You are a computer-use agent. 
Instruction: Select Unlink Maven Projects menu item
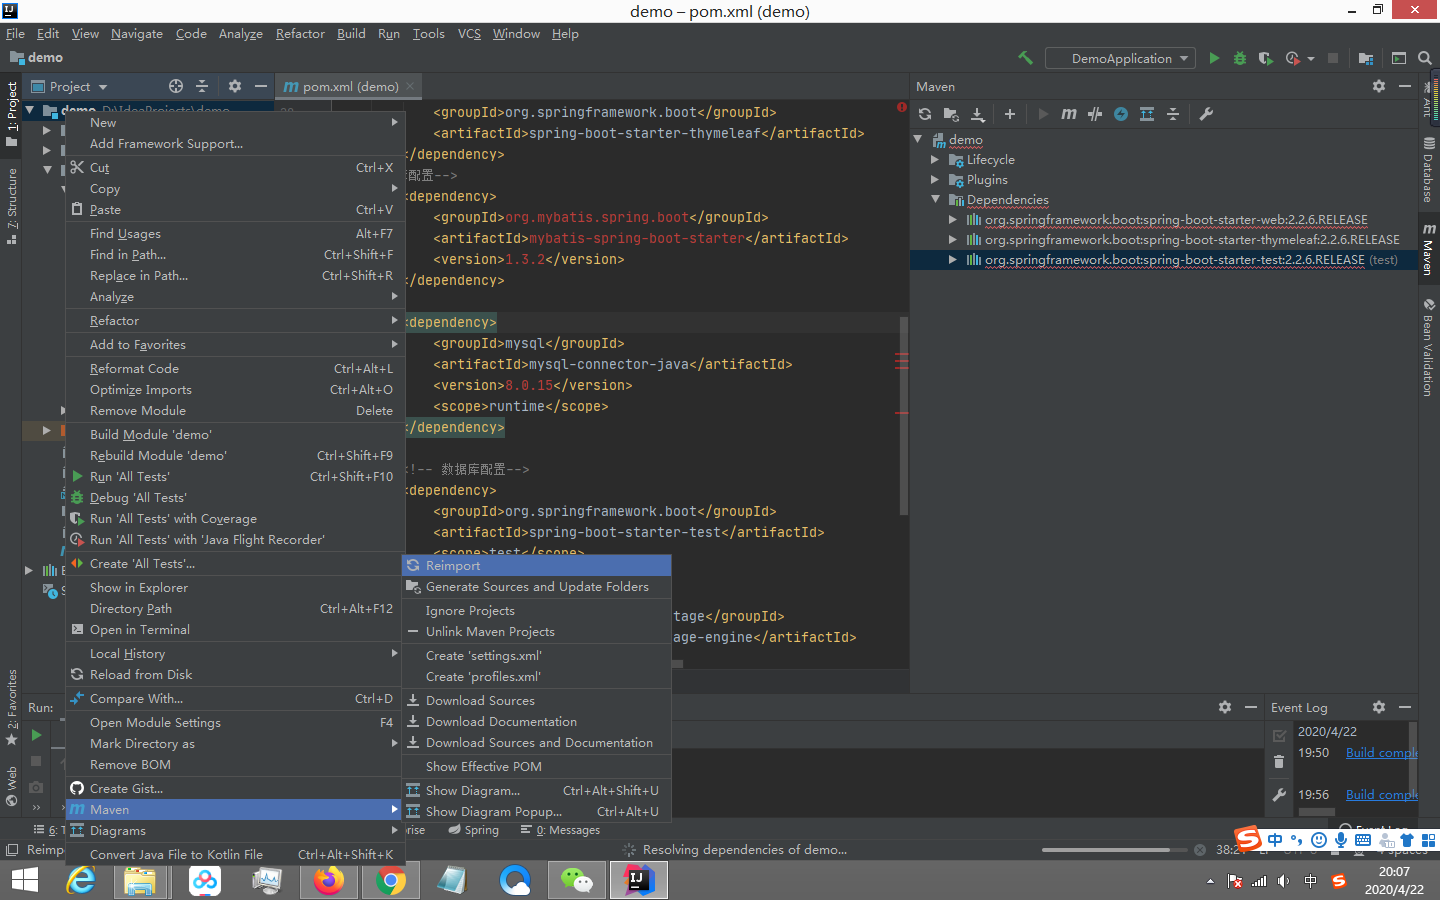536,632
